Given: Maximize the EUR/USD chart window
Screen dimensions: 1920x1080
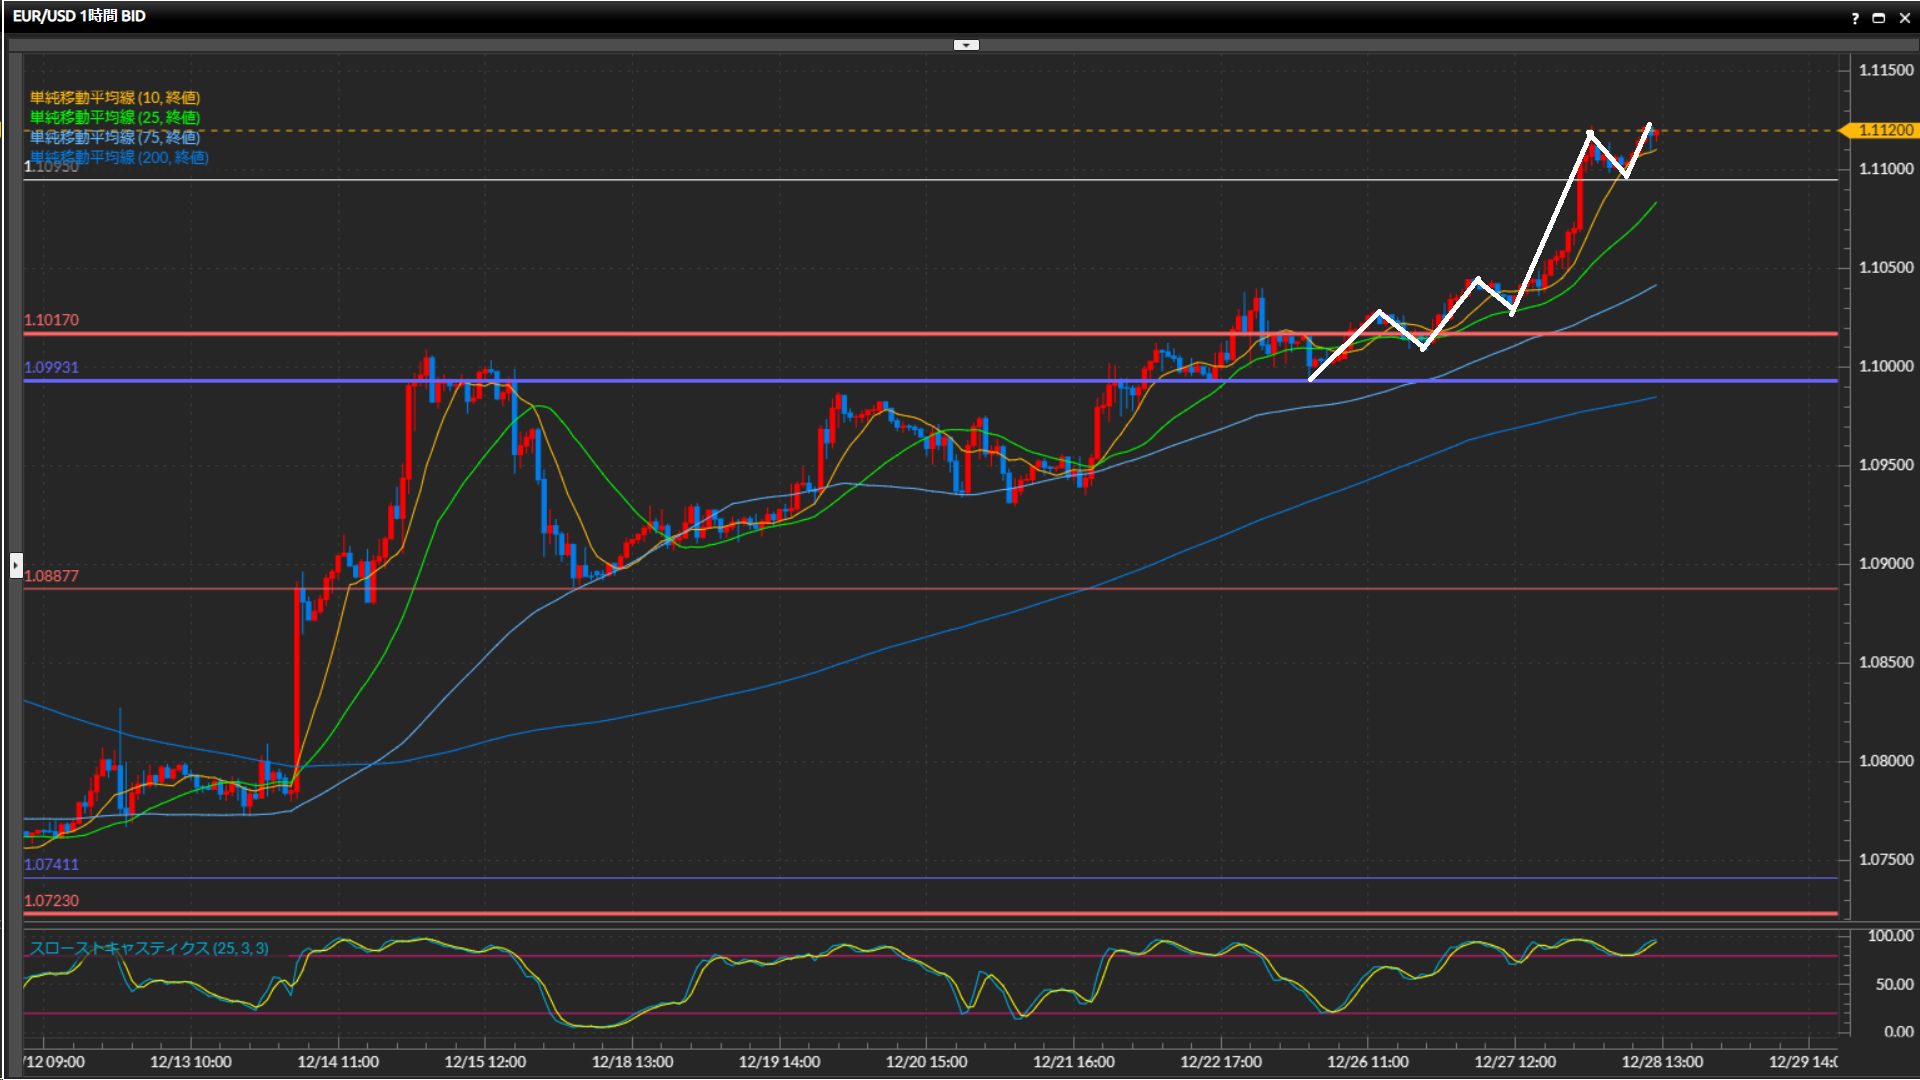Looking at the screenshot, I should pos(1879,18).
